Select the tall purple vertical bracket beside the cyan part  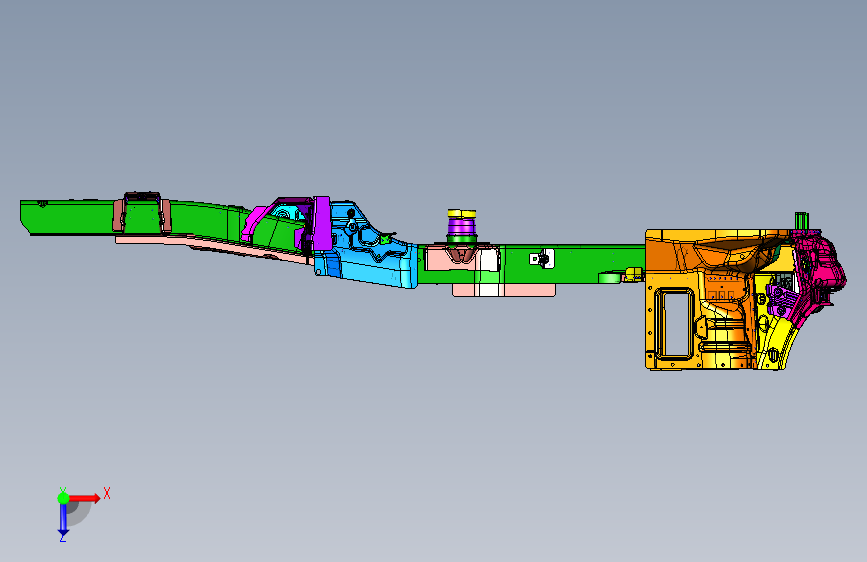point(322,223)
